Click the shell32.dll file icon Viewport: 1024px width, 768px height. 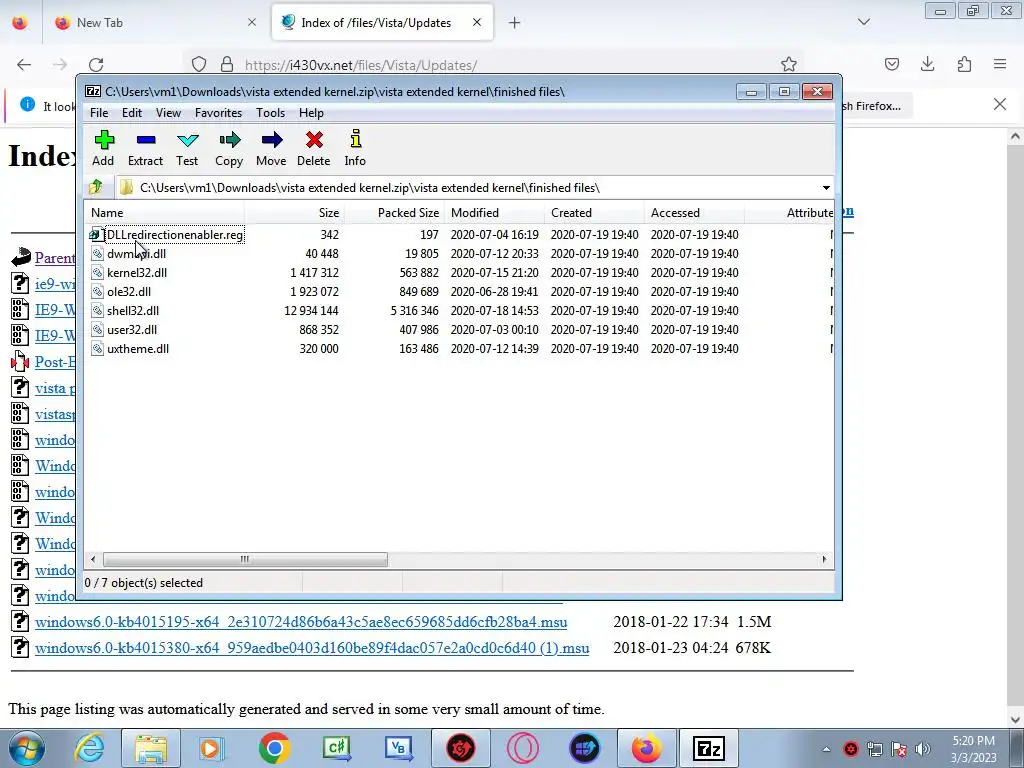(97, 311)
